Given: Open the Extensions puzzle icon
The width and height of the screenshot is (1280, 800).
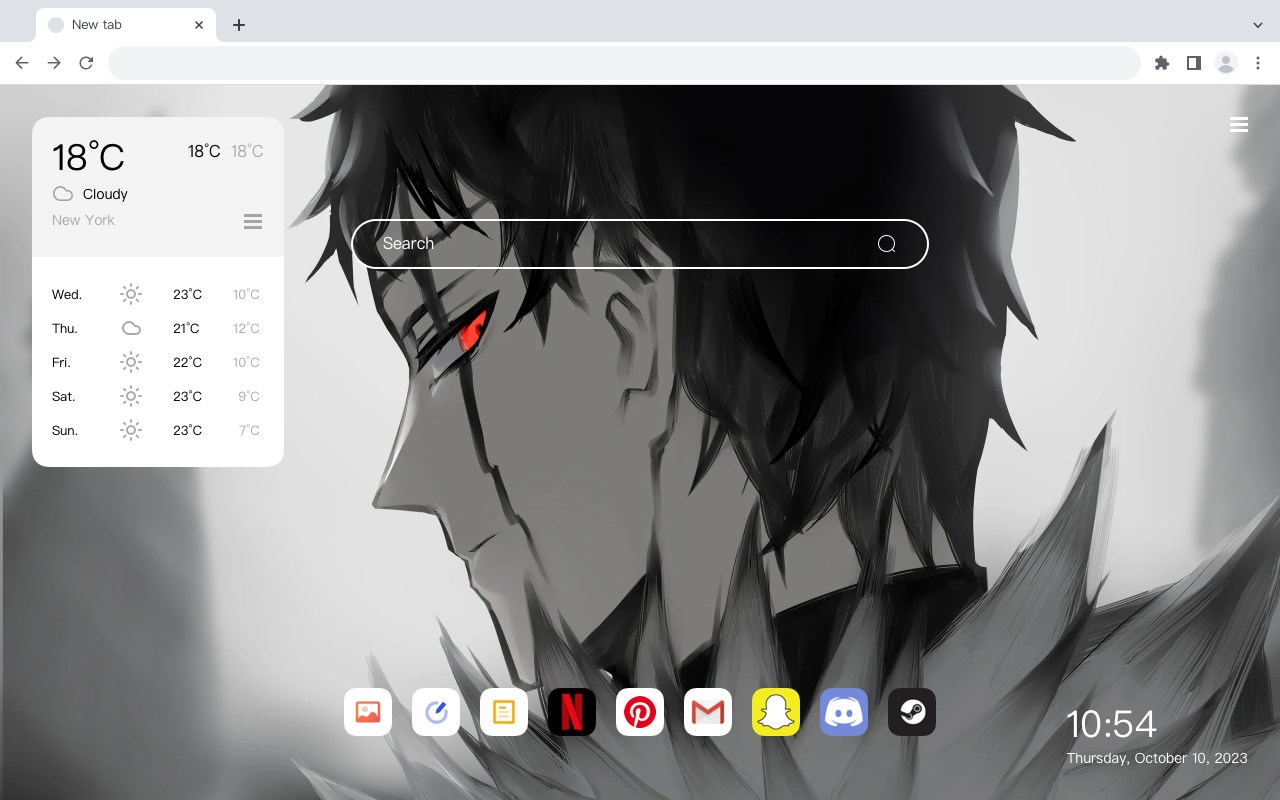Looking at the screenshot, I should point(1161,63).
